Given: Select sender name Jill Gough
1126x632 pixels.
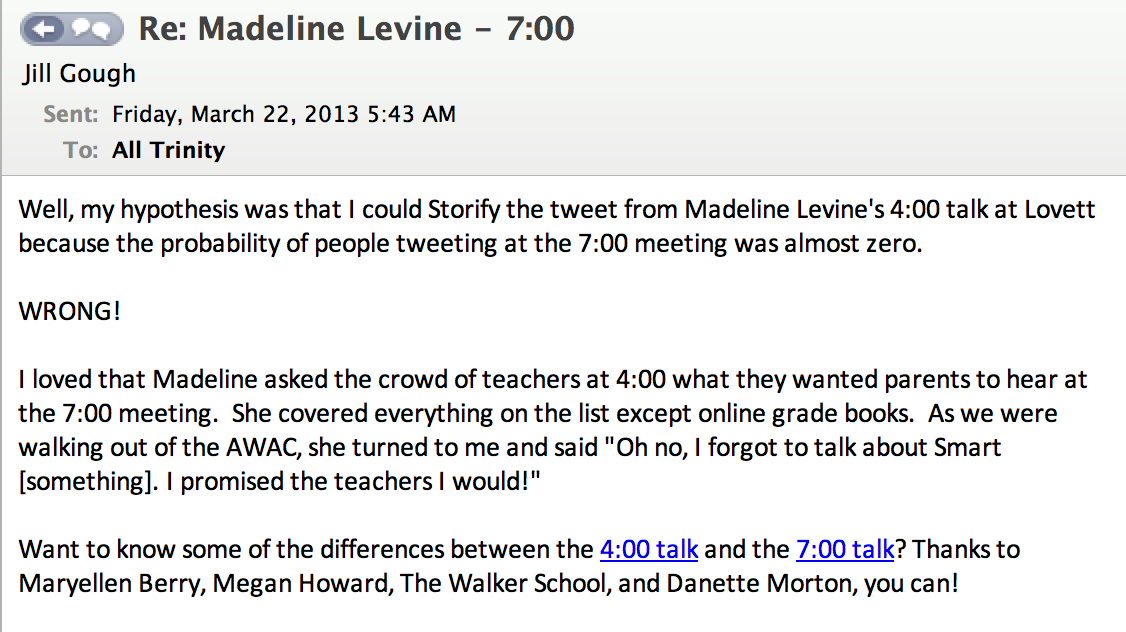Looking at the screenshot, I should (x=79, y=74).
